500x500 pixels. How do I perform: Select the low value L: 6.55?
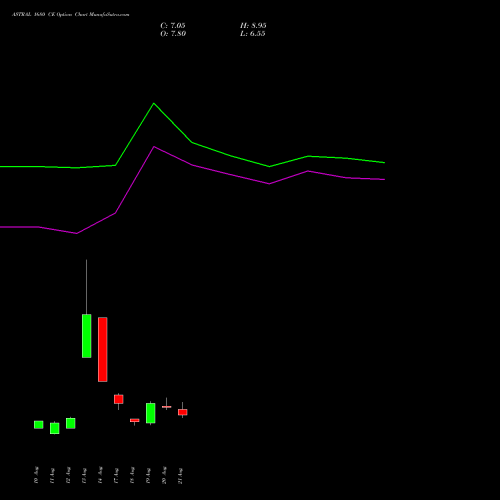pos(253,34)
